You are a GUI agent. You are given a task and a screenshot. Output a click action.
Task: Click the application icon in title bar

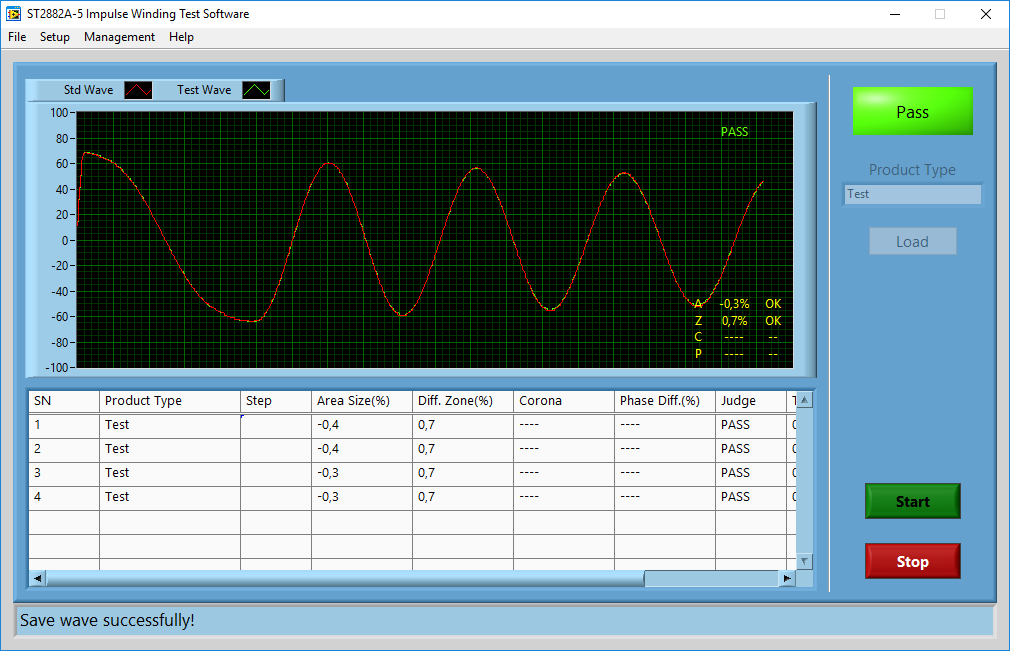13,14
